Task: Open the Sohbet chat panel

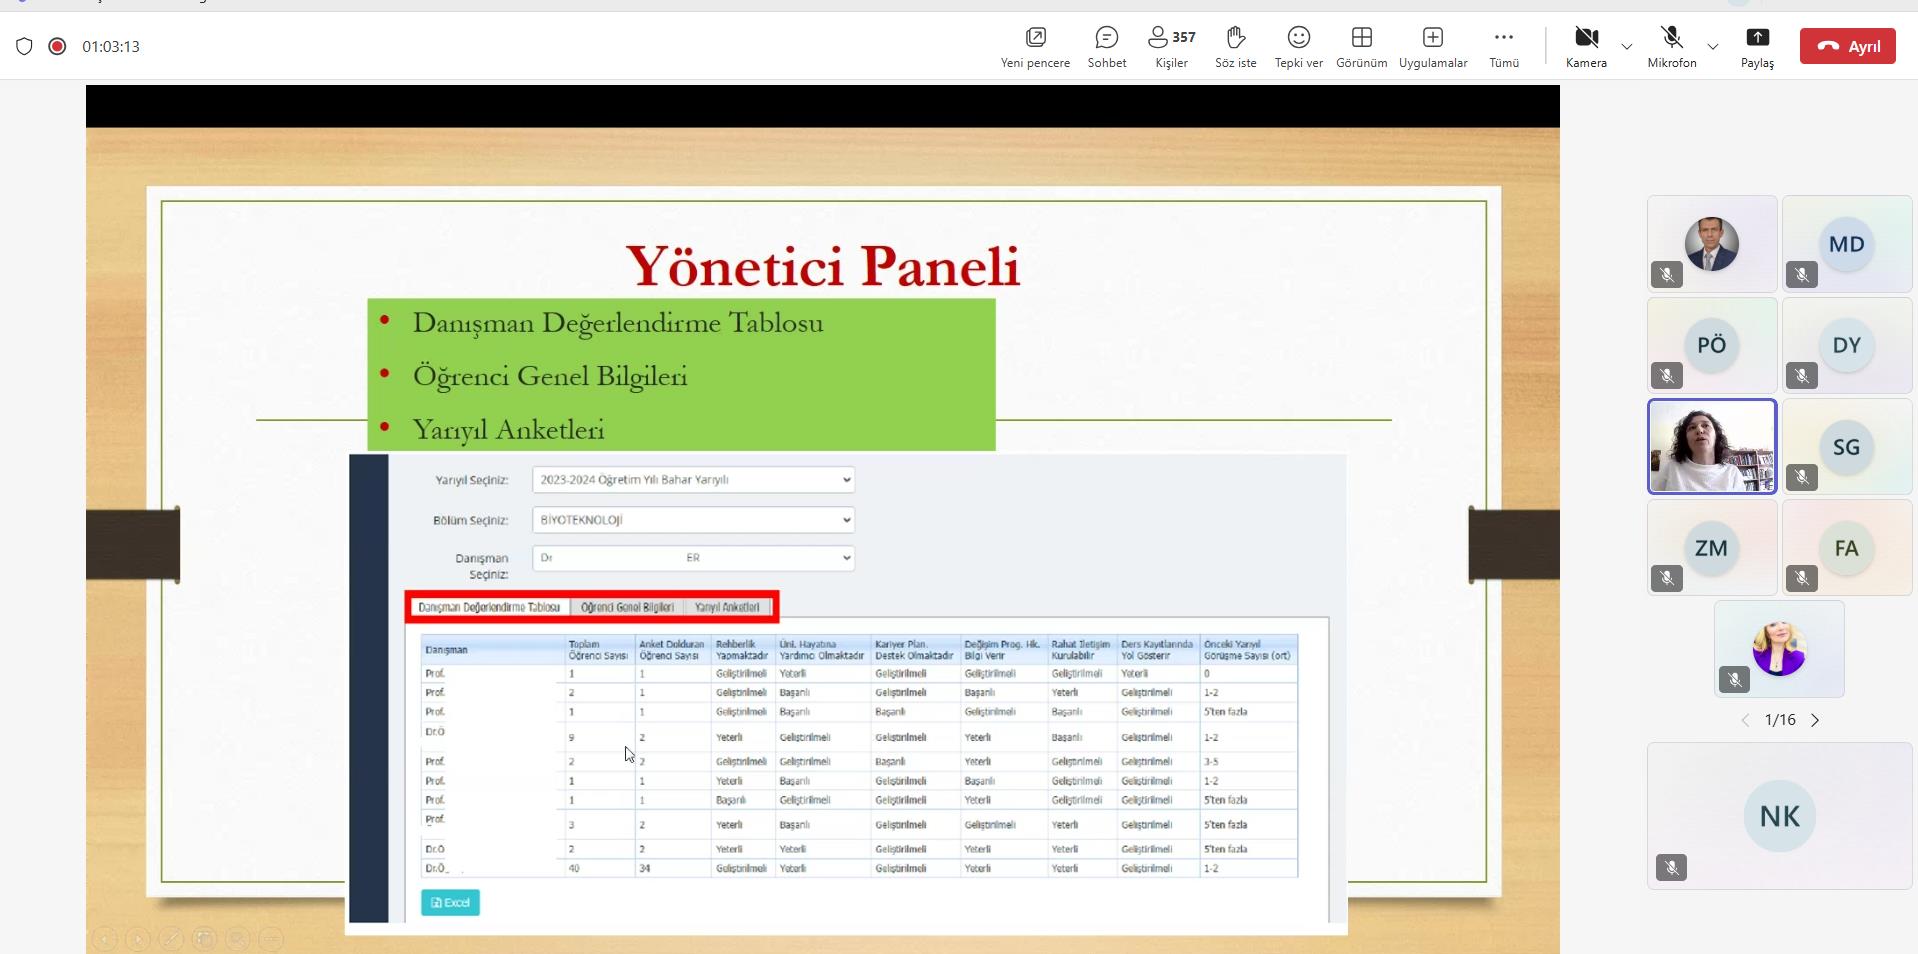Action: 1106,46
